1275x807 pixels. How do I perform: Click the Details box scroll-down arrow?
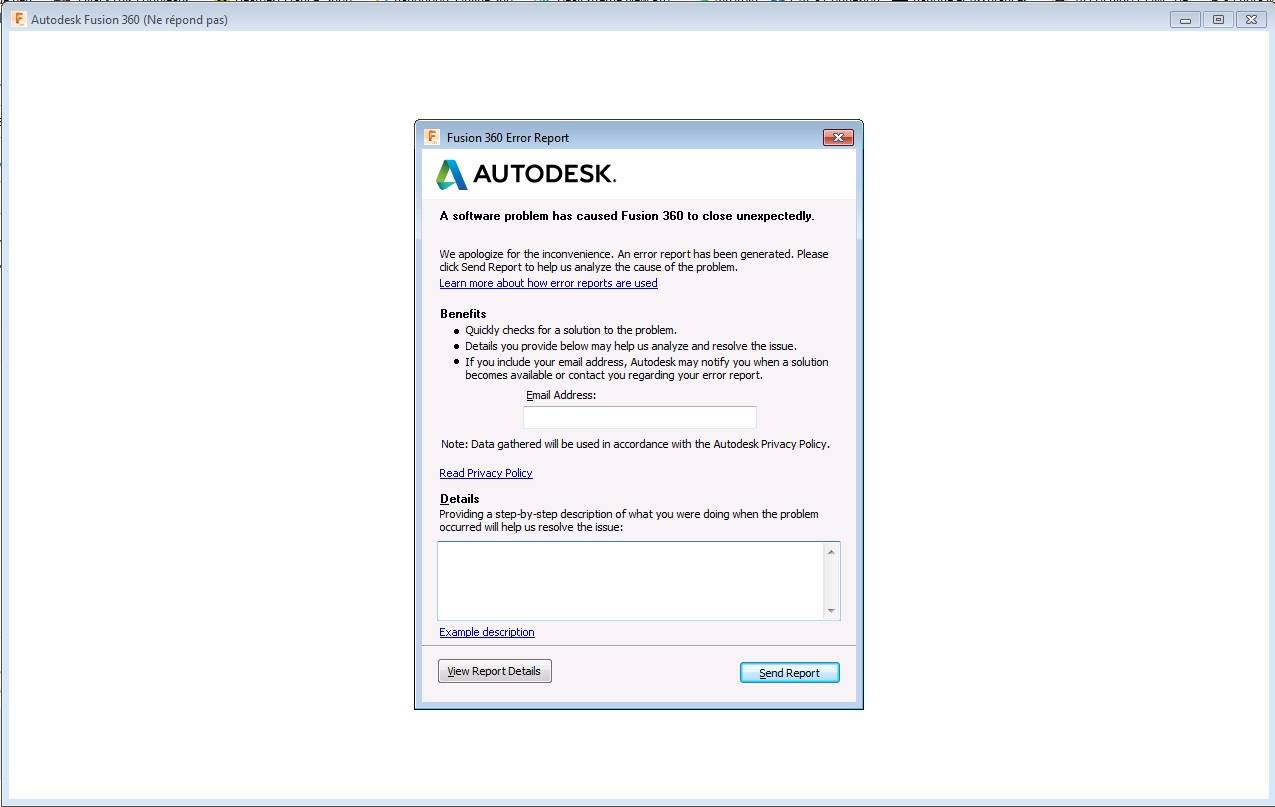pos(831,611)
